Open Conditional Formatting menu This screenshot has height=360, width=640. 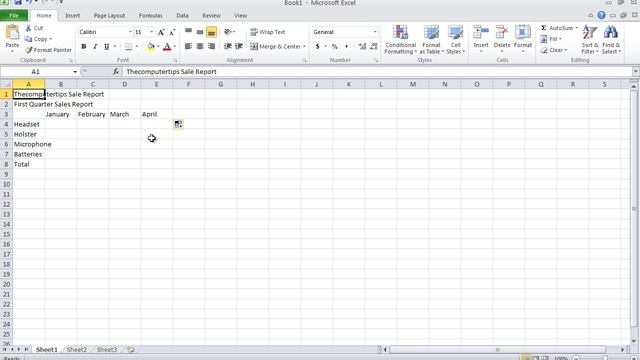click(x=400, y=40)
